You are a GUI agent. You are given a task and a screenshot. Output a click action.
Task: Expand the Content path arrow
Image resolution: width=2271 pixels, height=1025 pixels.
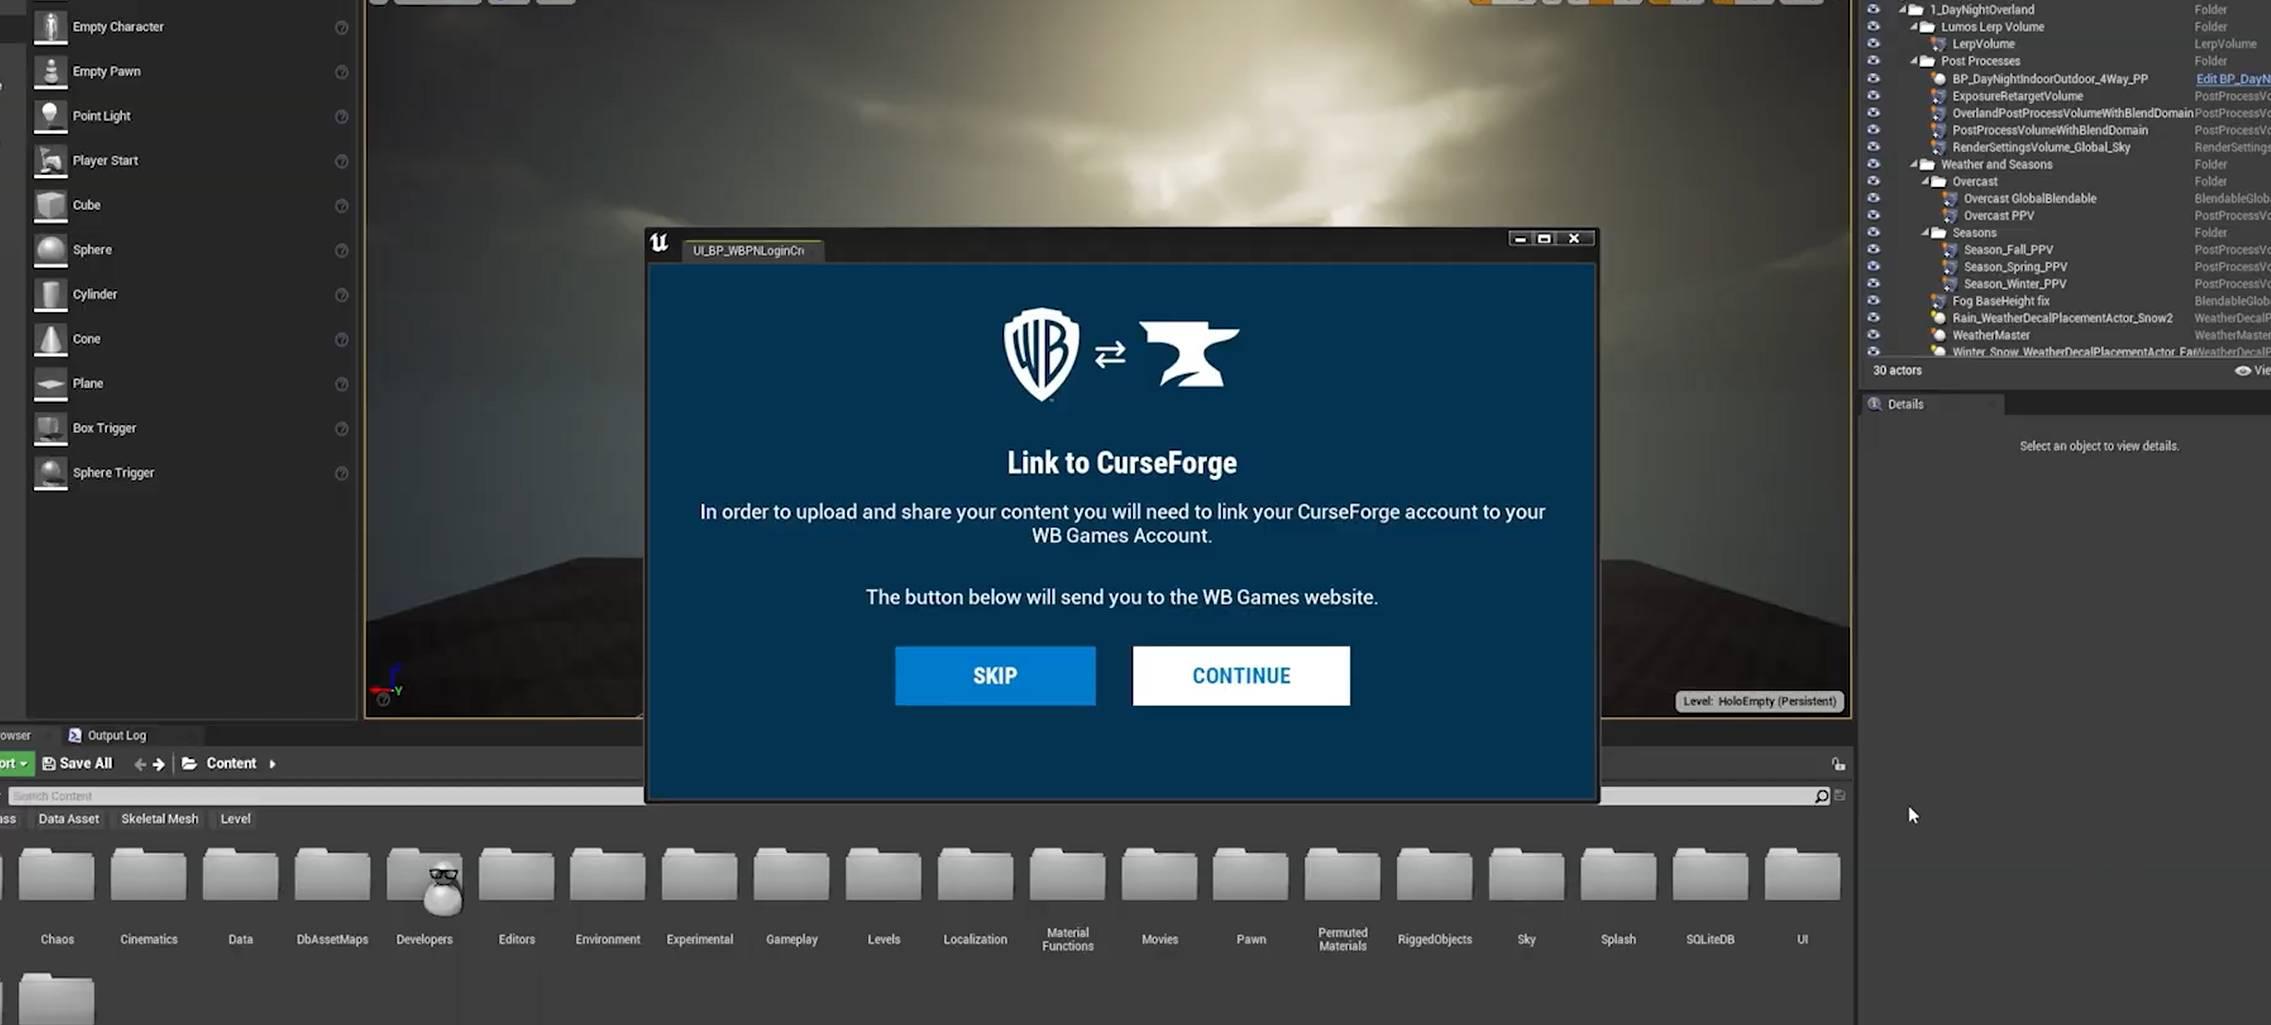pos(272,764)
